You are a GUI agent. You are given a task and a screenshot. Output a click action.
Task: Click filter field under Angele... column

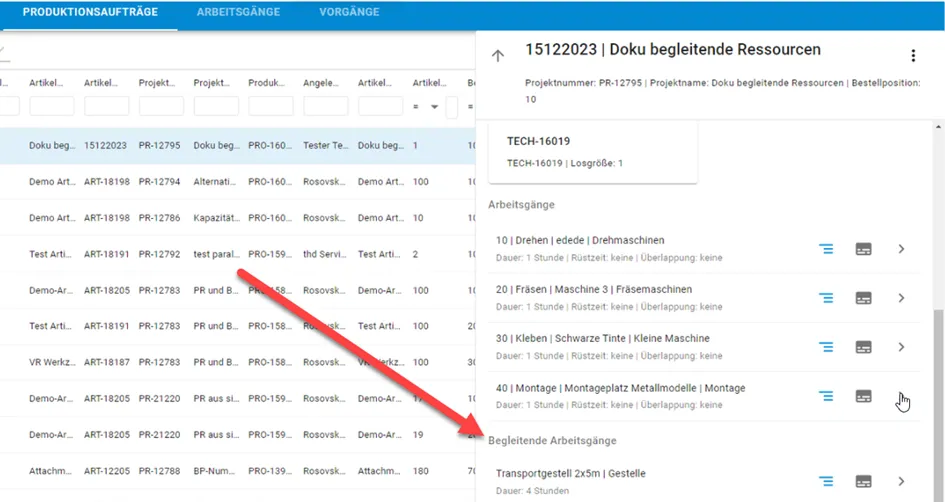click(x=325, y=106)
